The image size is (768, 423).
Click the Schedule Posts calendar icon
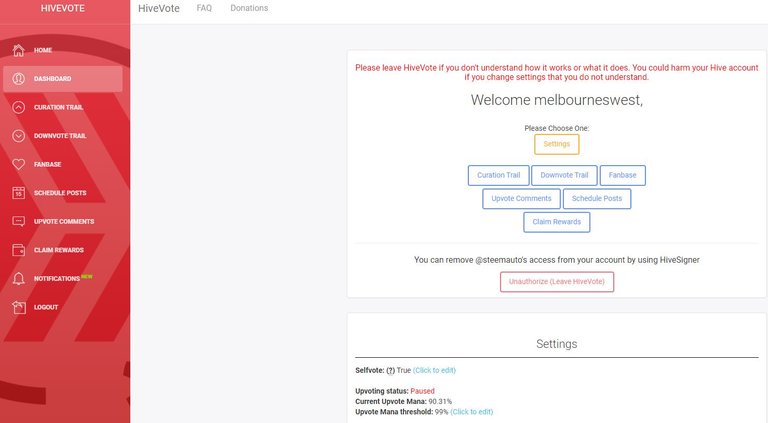pyautogui.click(x=19, y=193)
